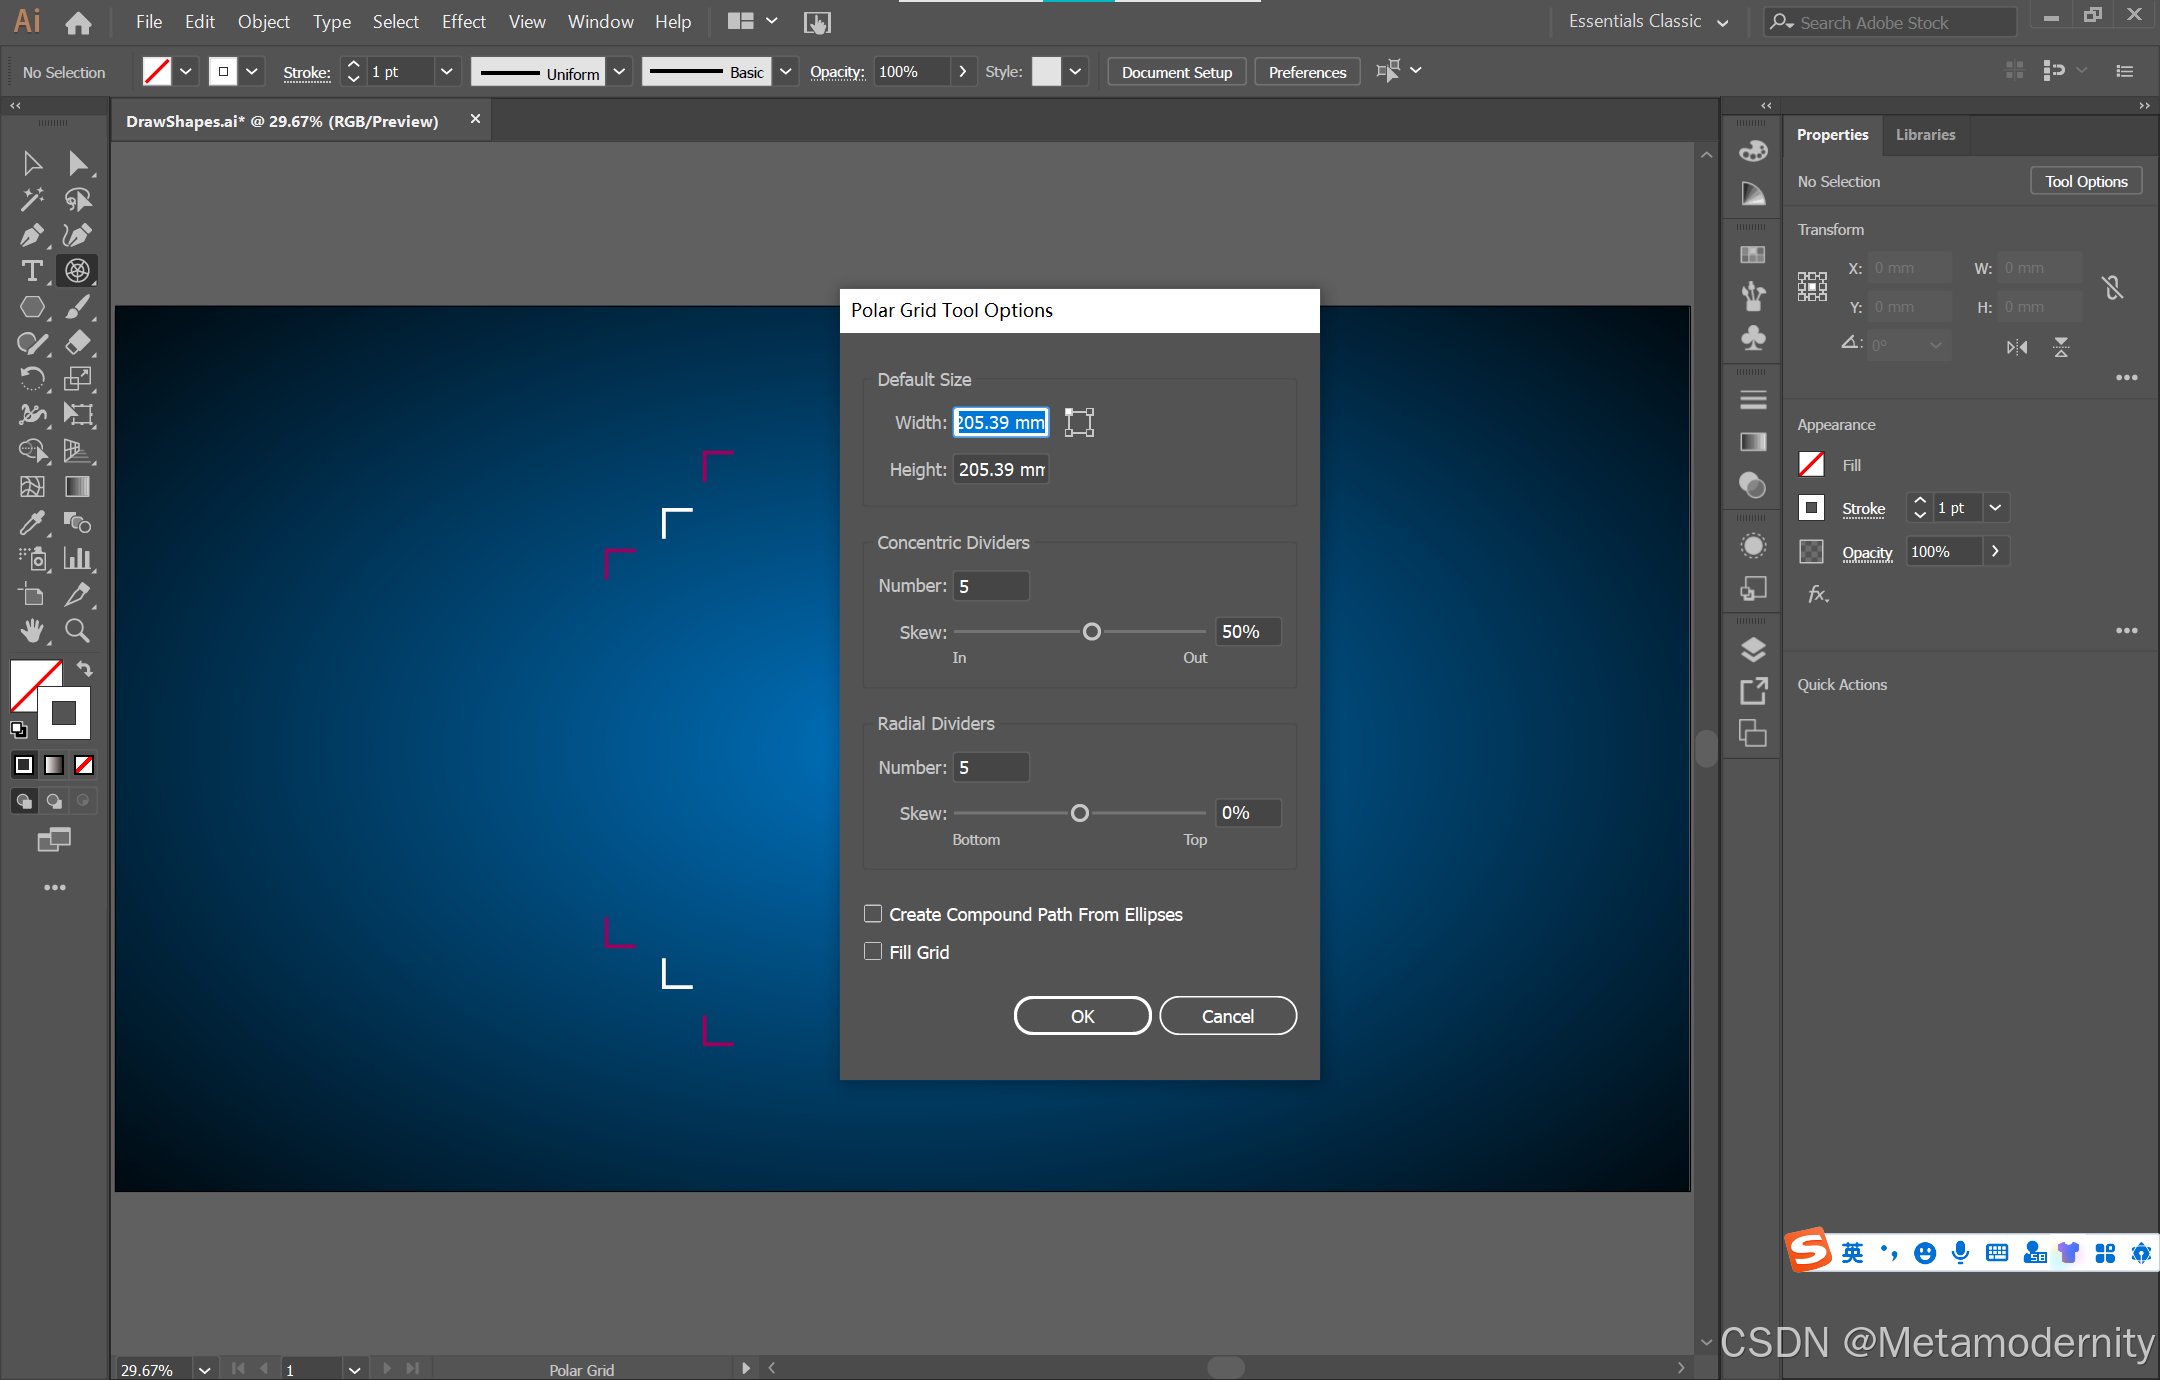Image resolution: width=2160 pixels, height=1380 pixels.
Task: Switch to the Libraries tab
Action: [x=1925, y=135]
